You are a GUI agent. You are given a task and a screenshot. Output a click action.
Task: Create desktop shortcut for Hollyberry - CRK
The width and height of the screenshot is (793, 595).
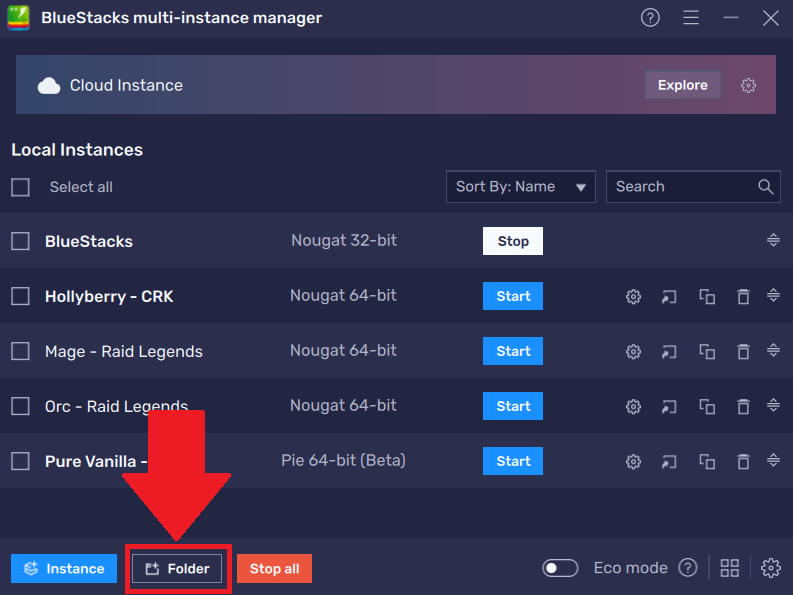click(x=669, y=296)
